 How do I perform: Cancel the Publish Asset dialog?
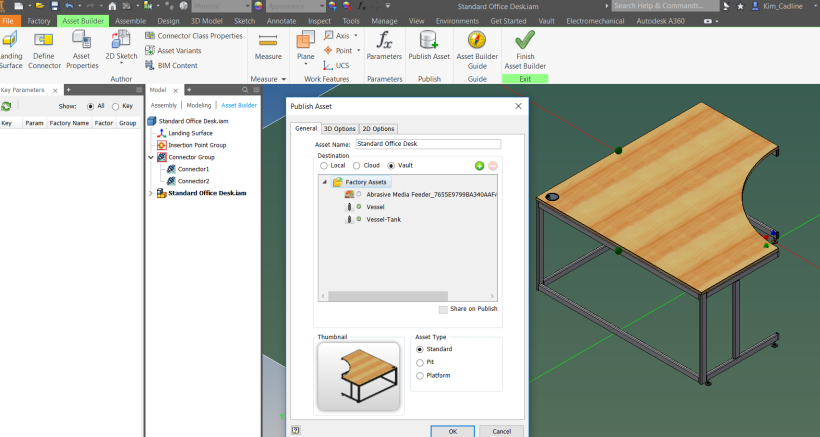[502, 431]
